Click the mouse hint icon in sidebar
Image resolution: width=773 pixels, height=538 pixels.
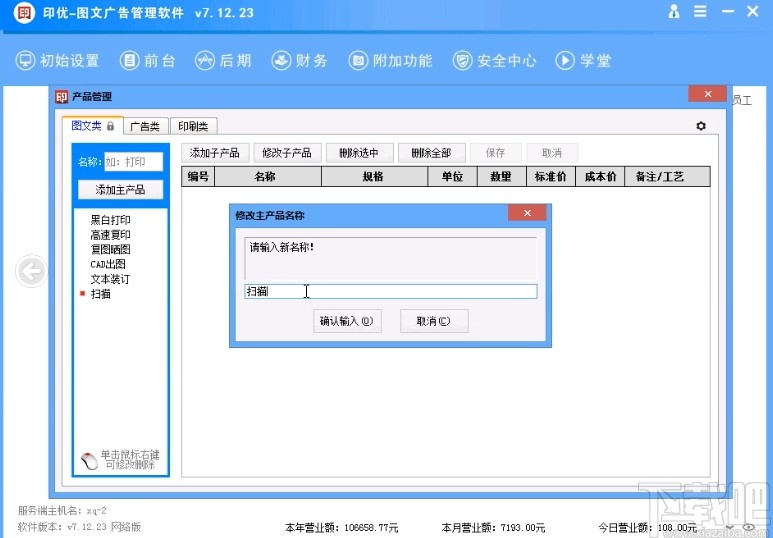89,461
